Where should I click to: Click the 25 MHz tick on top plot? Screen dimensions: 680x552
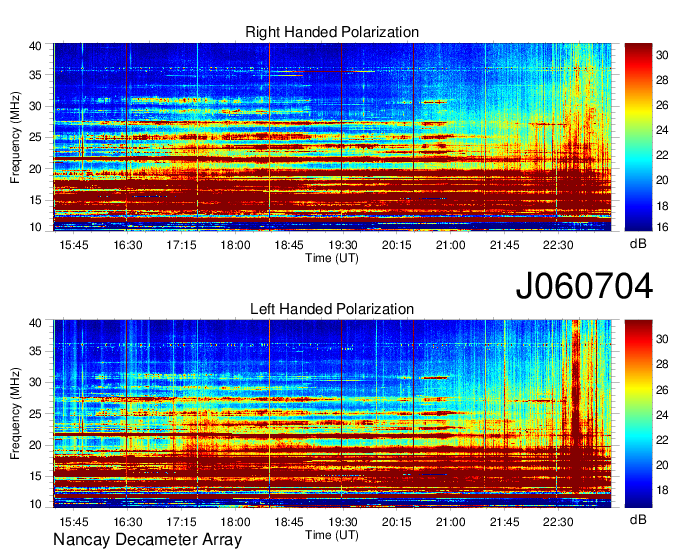point(36,137)
